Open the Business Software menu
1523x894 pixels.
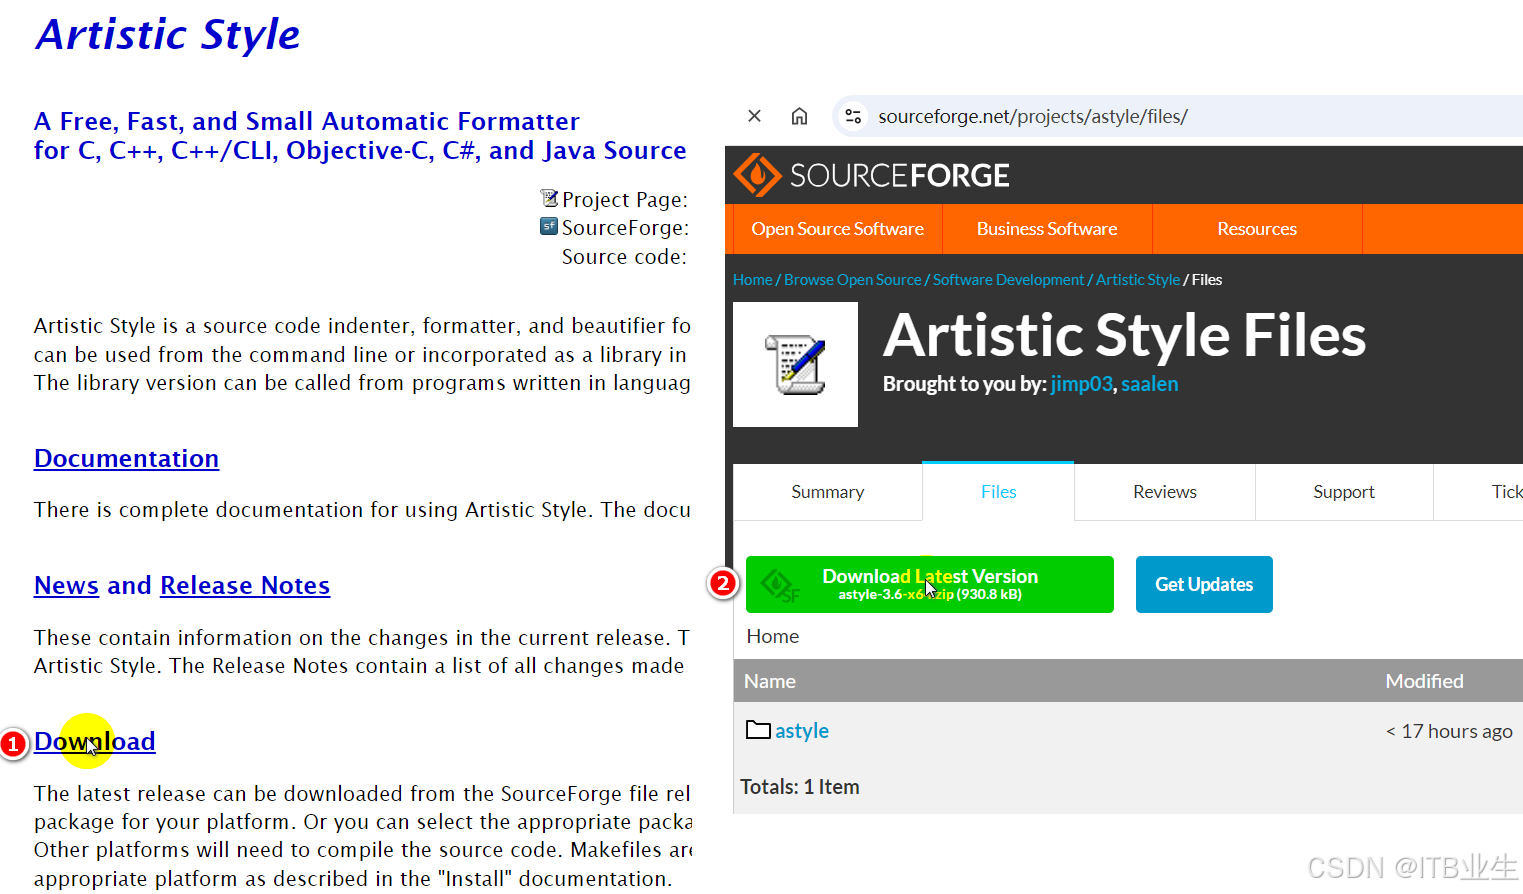point(1047,229)
